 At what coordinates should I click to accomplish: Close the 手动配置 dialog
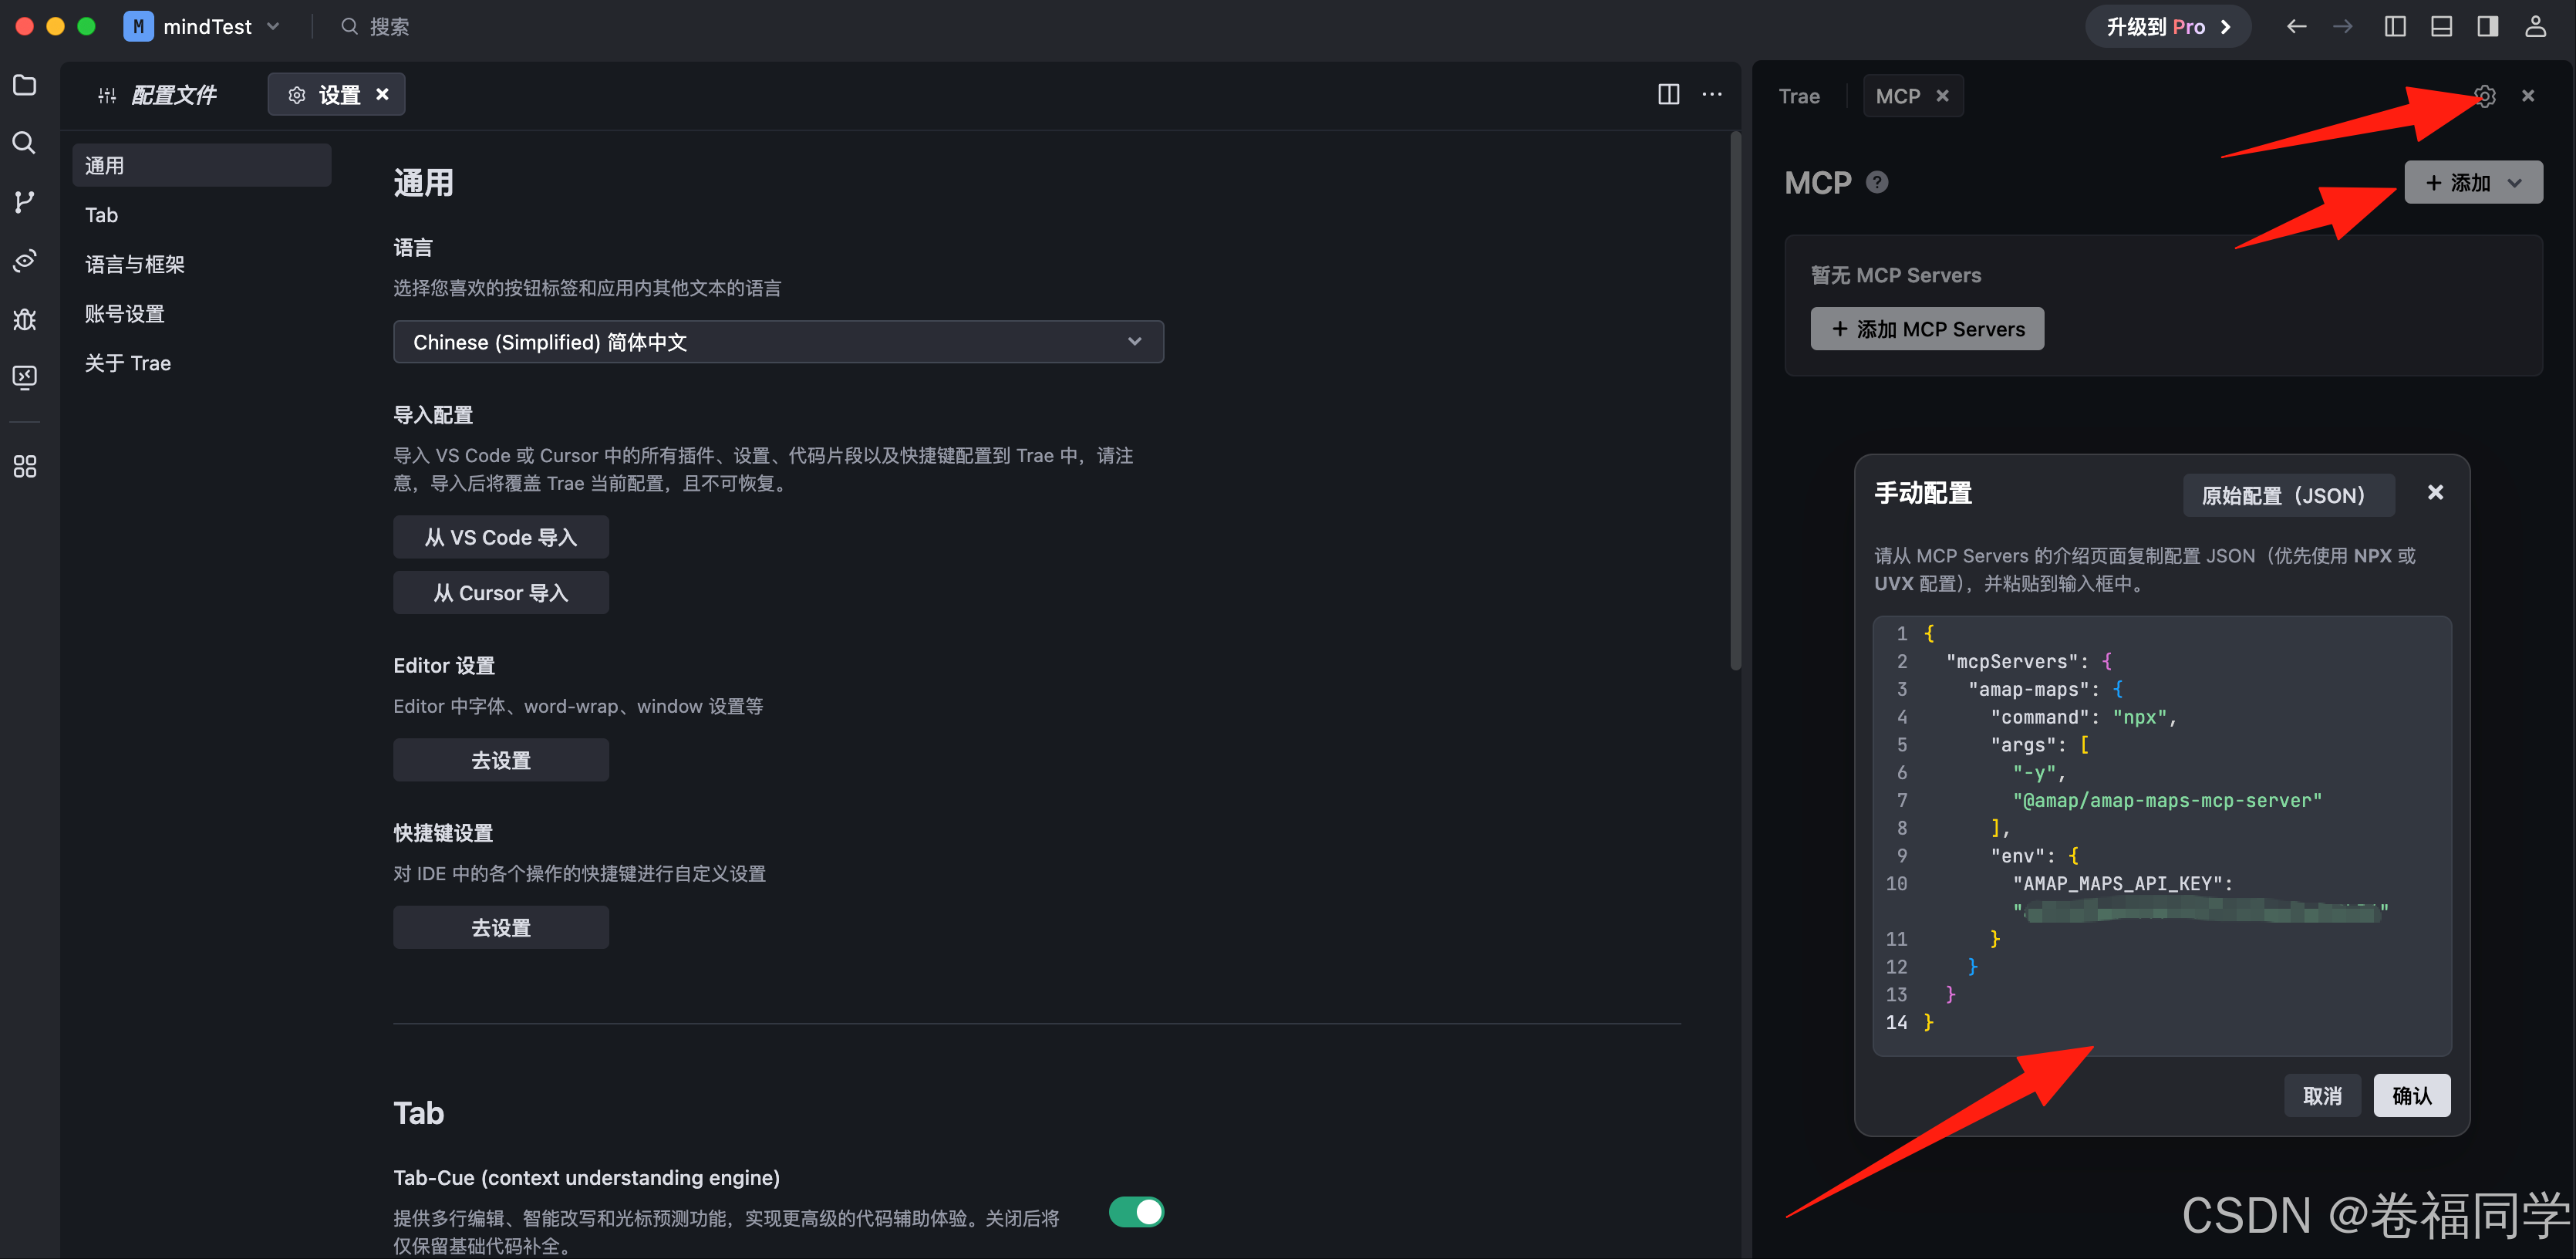click(x=2435, y=492)
